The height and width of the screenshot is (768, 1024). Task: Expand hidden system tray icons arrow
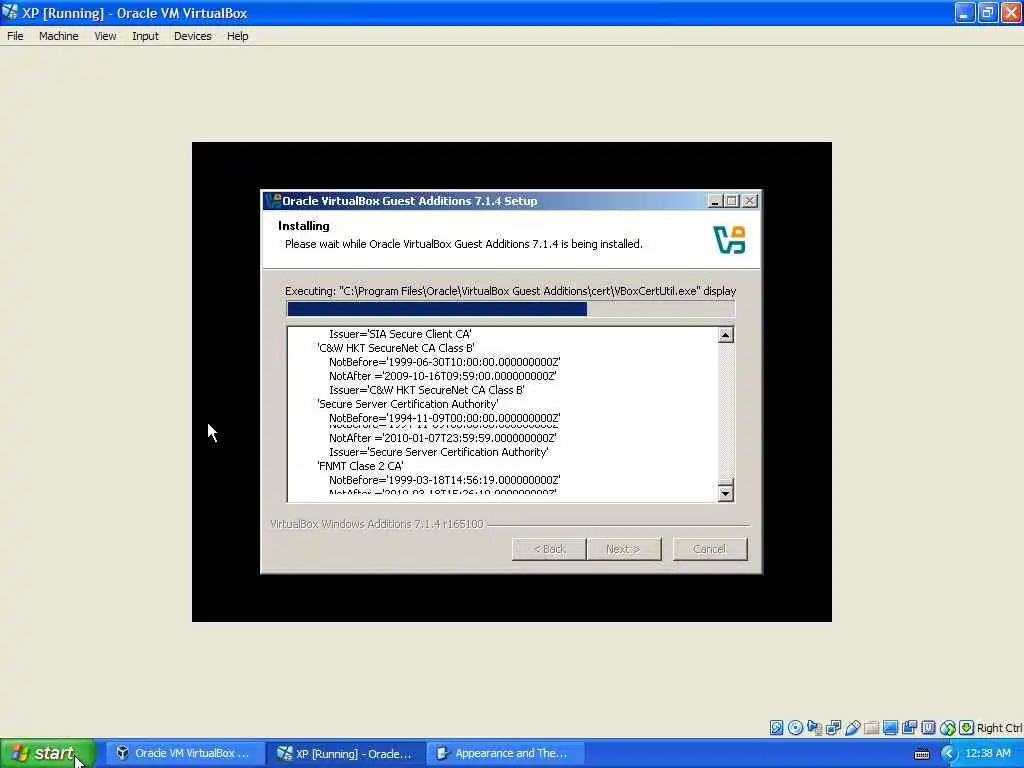(x=948, y=754)
